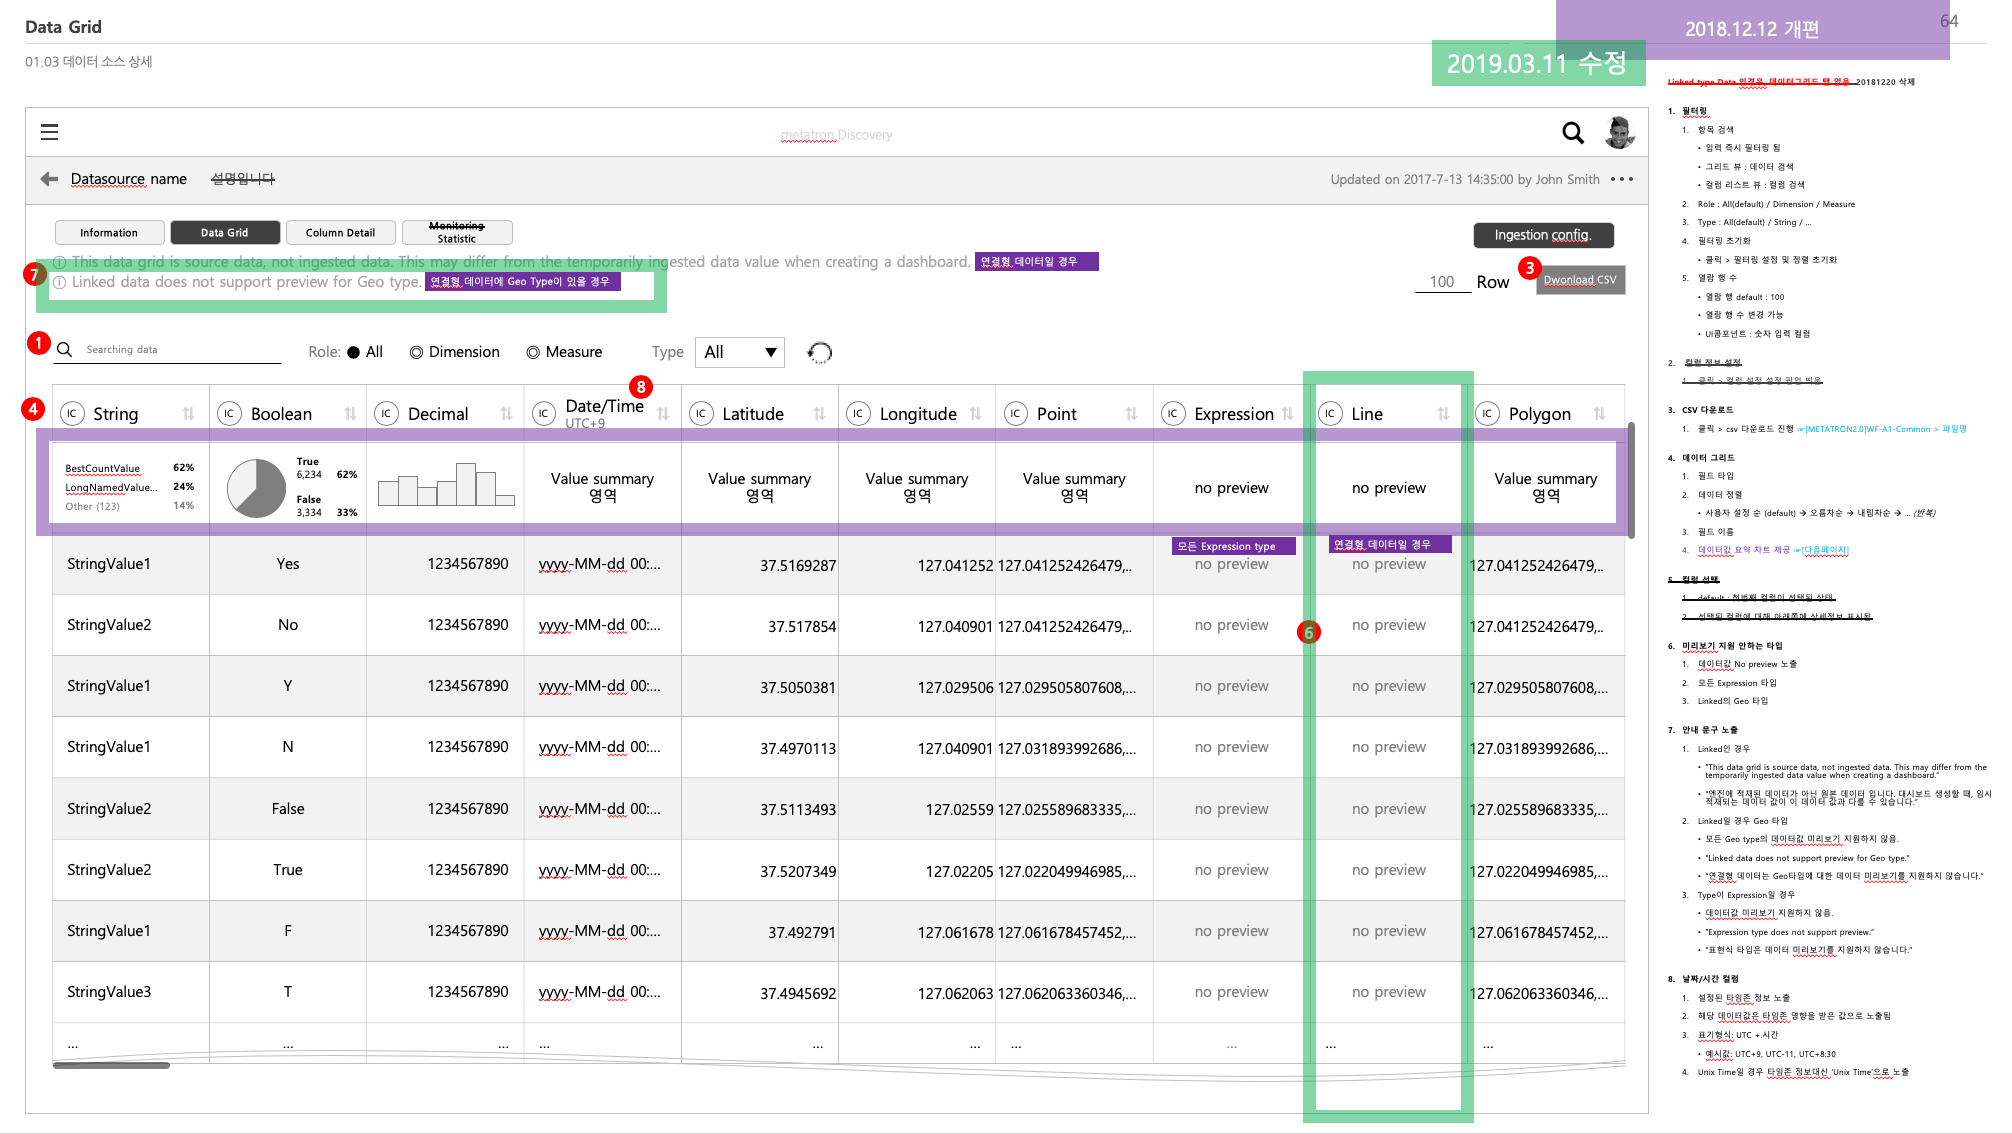Sort the Latitude column
The height and width of the screenshot is (1134, 2012).
[820, 414]
